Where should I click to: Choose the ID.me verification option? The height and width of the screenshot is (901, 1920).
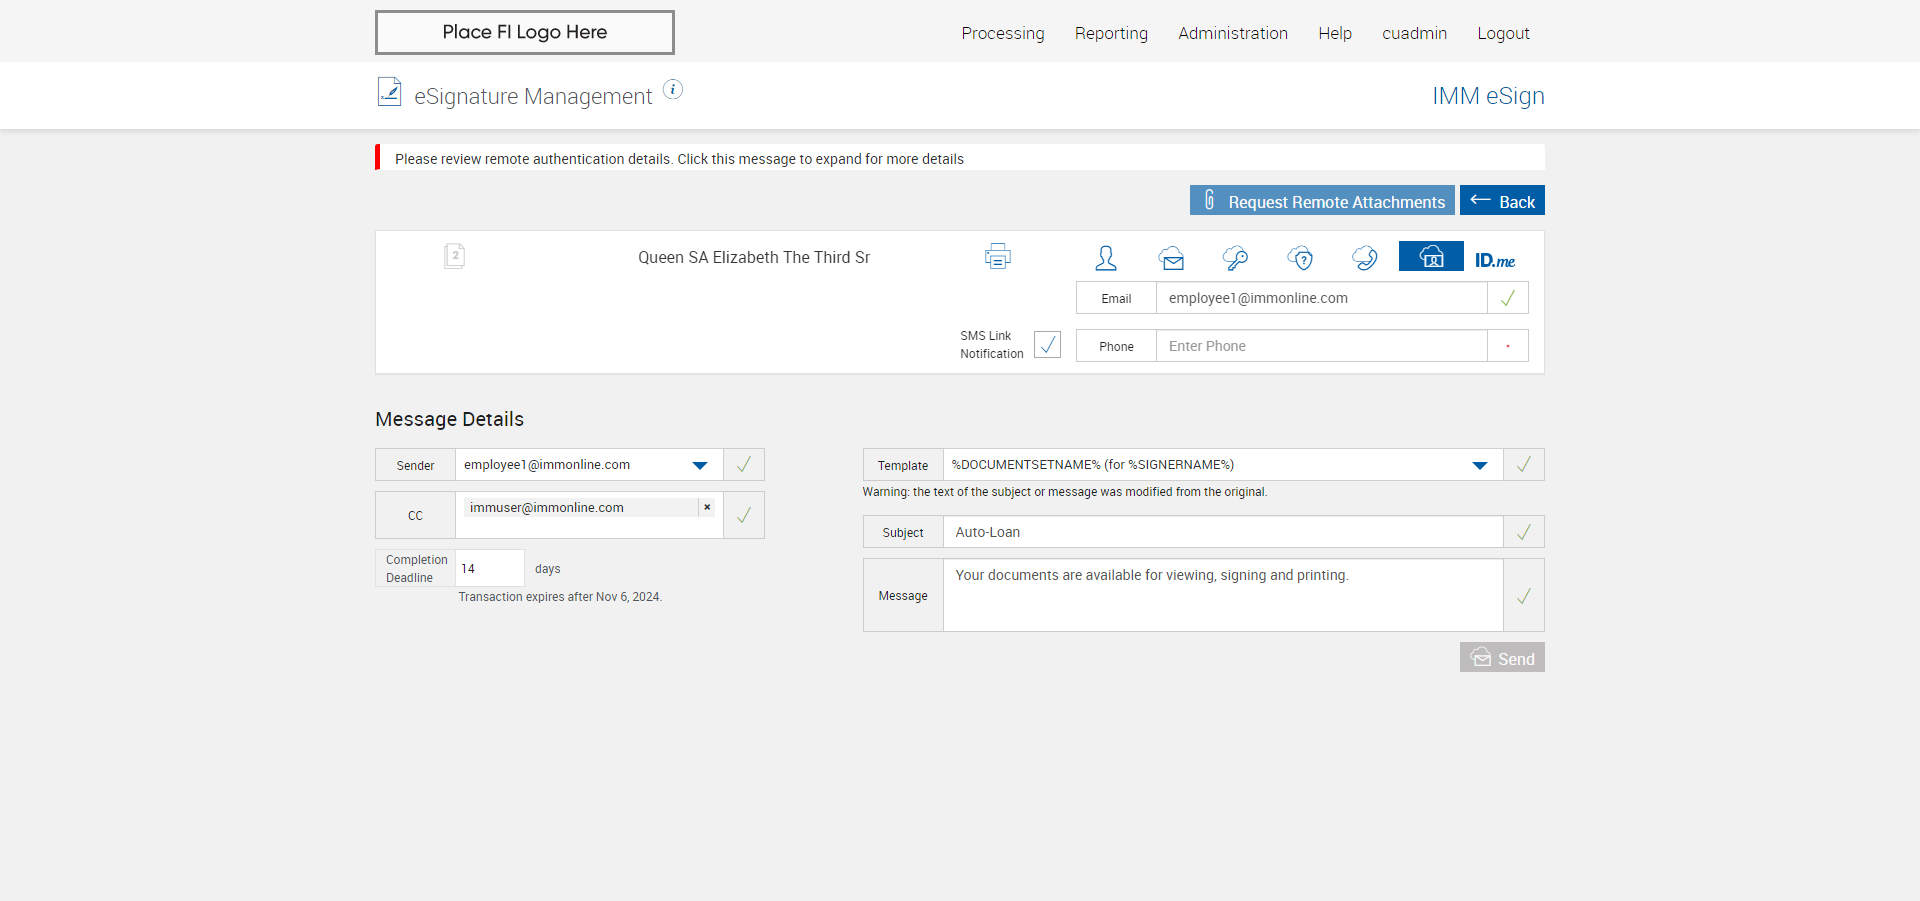tap(1494, 260)
